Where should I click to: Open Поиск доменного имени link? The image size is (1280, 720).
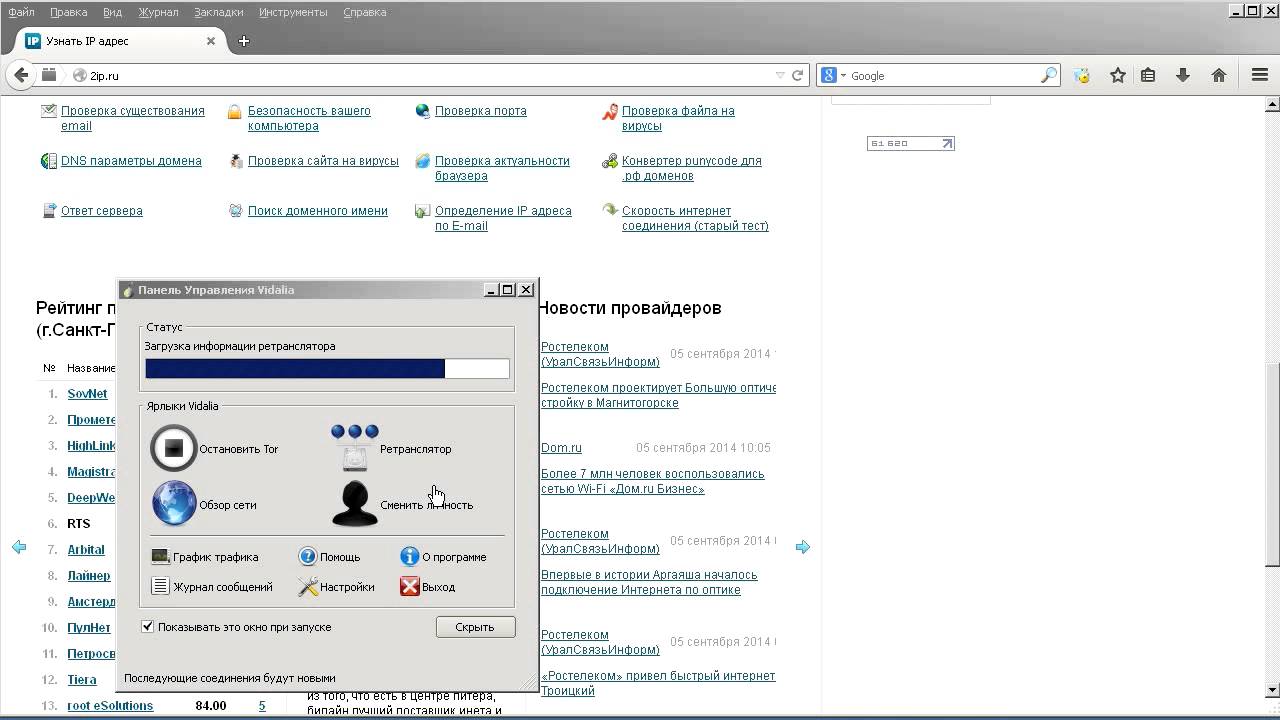[x=318, y=211]
